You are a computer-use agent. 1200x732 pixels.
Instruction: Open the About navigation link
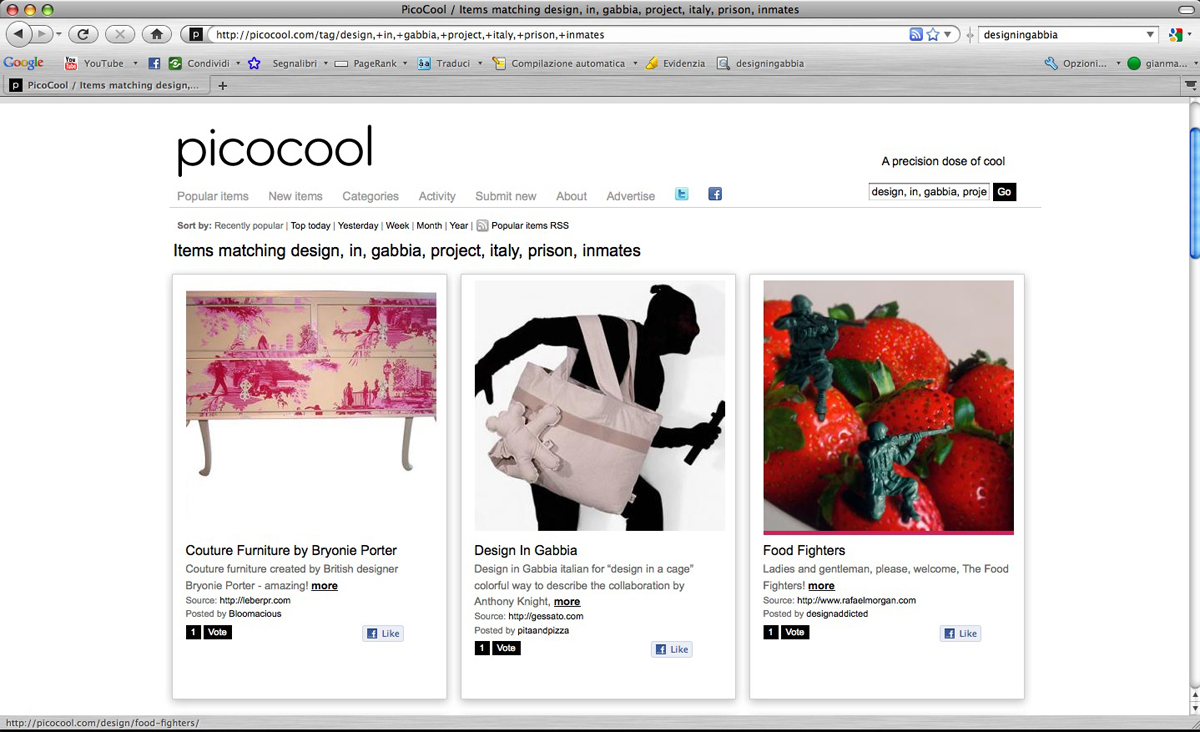571,196
